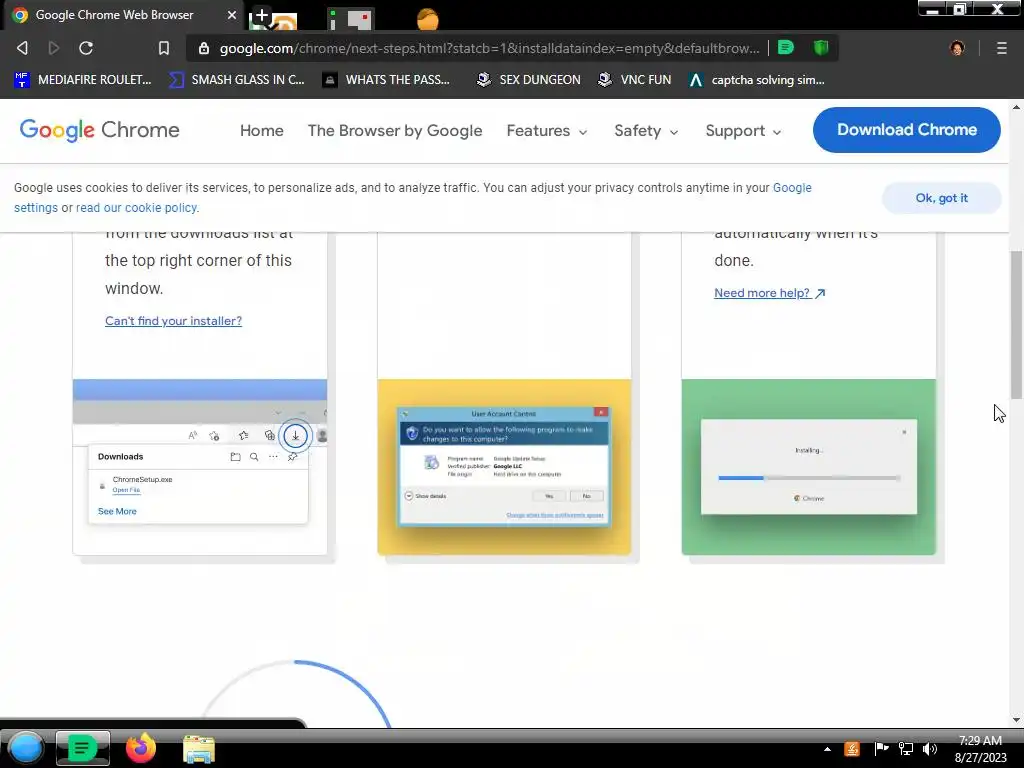Open the WHATS THE PASS... bookmark

pyautogui.click(x=386, y=80)
